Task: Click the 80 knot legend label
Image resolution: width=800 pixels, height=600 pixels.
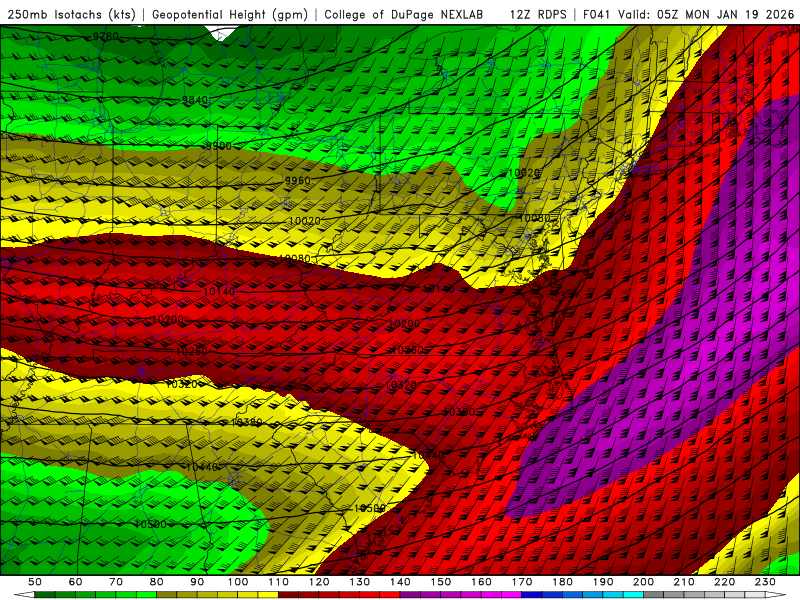Action: (x=157, y=582)
